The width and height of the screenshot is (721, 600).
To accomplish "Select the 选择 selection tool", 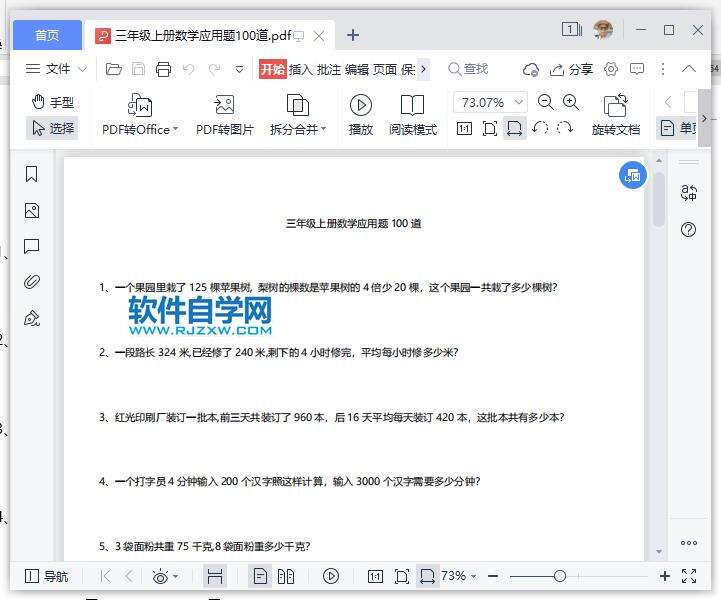I will (53, 128).
